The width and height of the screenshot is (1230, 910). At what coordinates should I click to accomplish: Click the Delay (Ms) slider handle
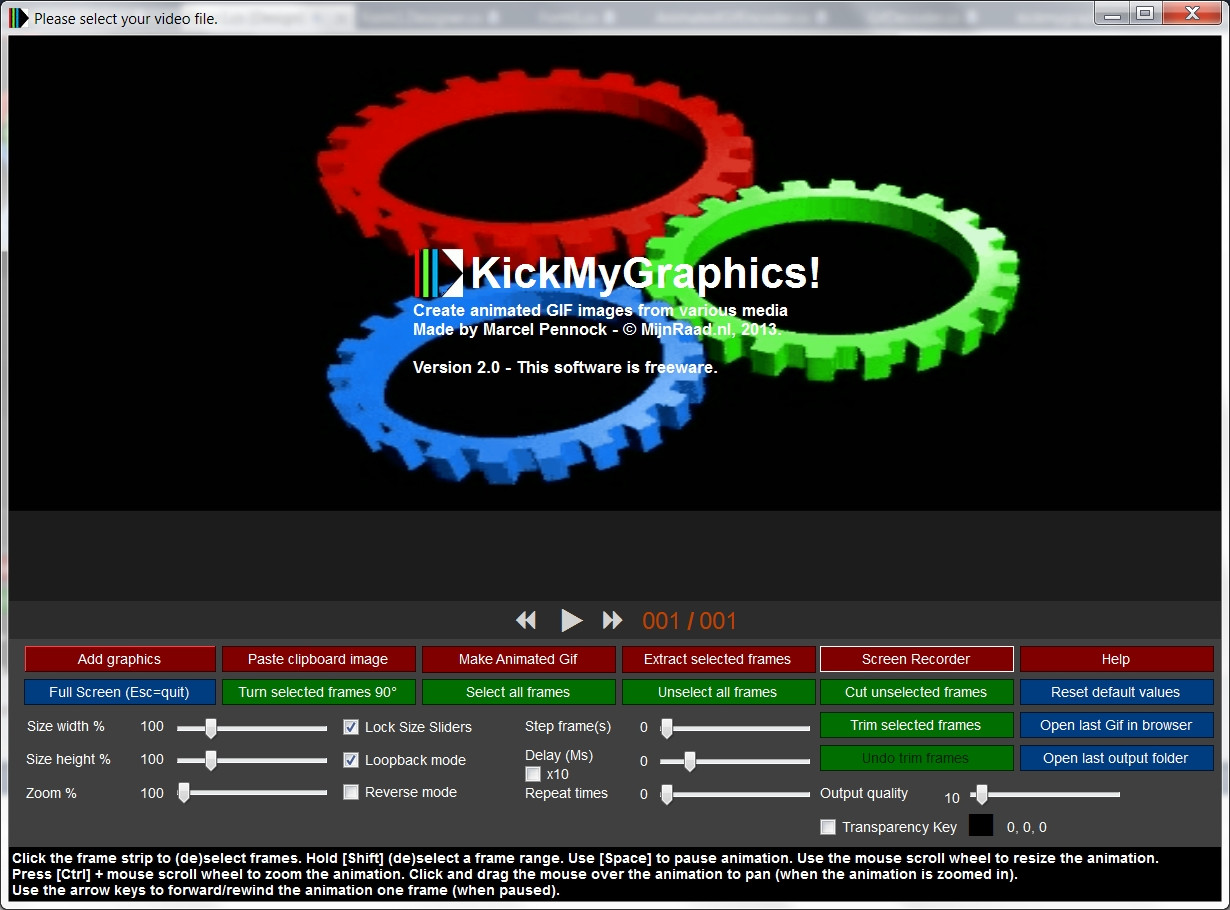coord(690,761)
